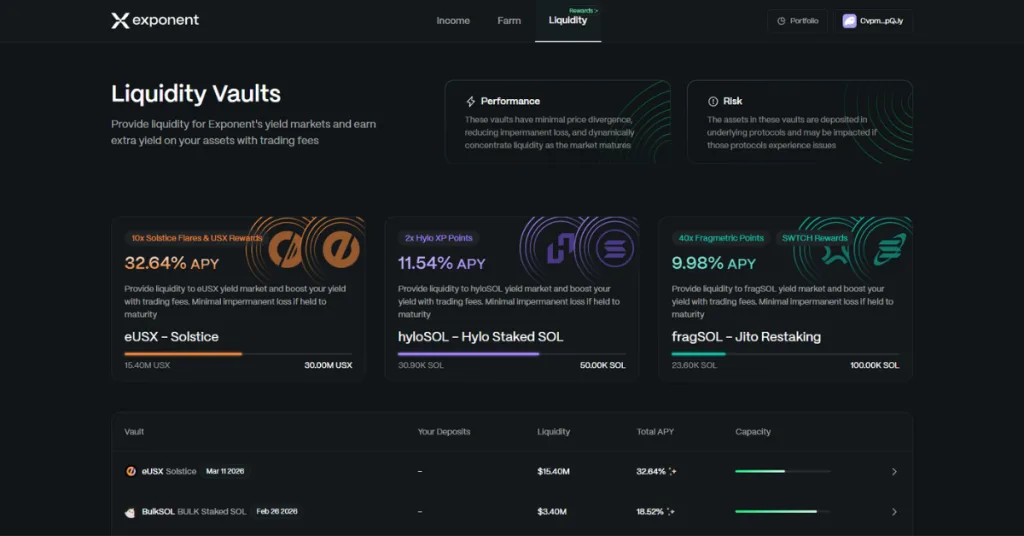Click the Total APY column header
Image resolution: width=1024 pixels, height=536 pixels.
tap(655, 432)
